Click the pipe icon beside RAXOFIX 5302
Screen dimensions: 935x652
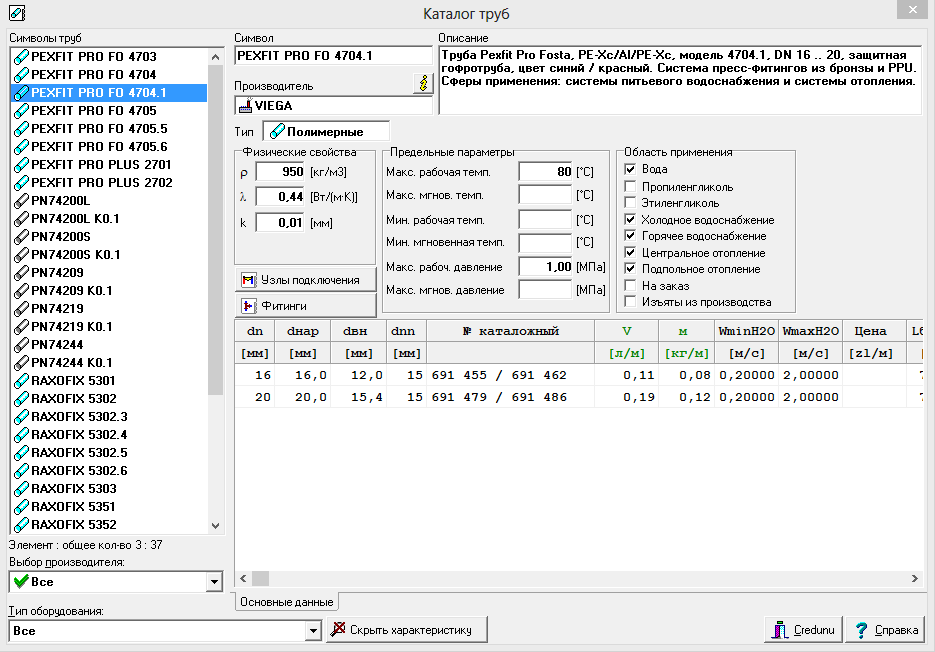coord(21,398)
